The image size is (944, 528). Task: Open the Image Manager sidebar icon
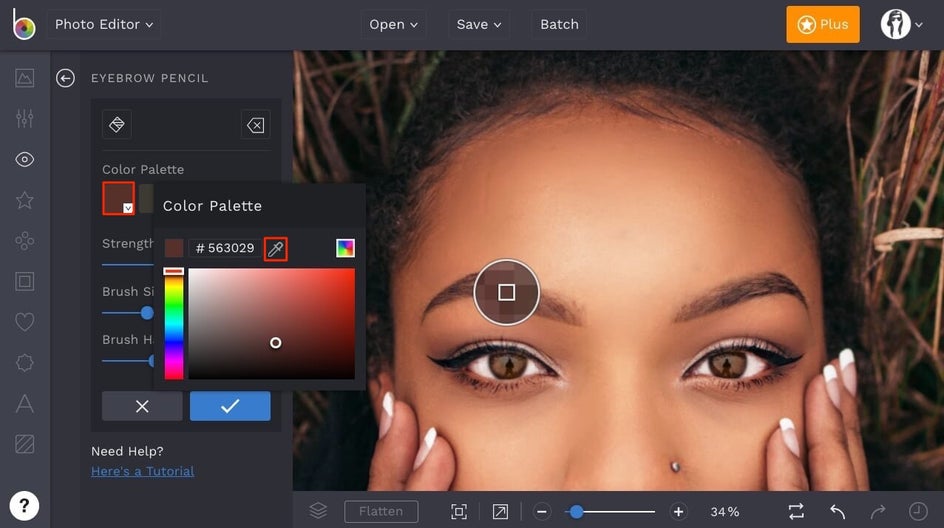point(25,78)
